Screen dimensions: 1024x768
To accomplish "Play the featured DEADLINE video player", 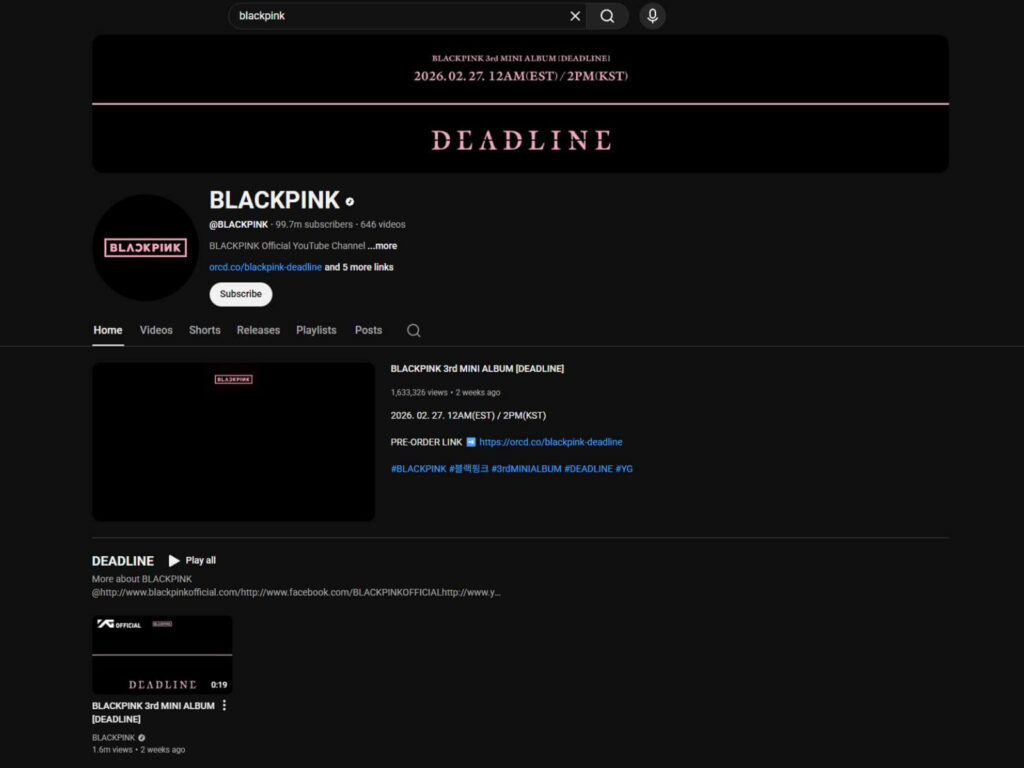I will pyautogui.click(x=233, y=441).
